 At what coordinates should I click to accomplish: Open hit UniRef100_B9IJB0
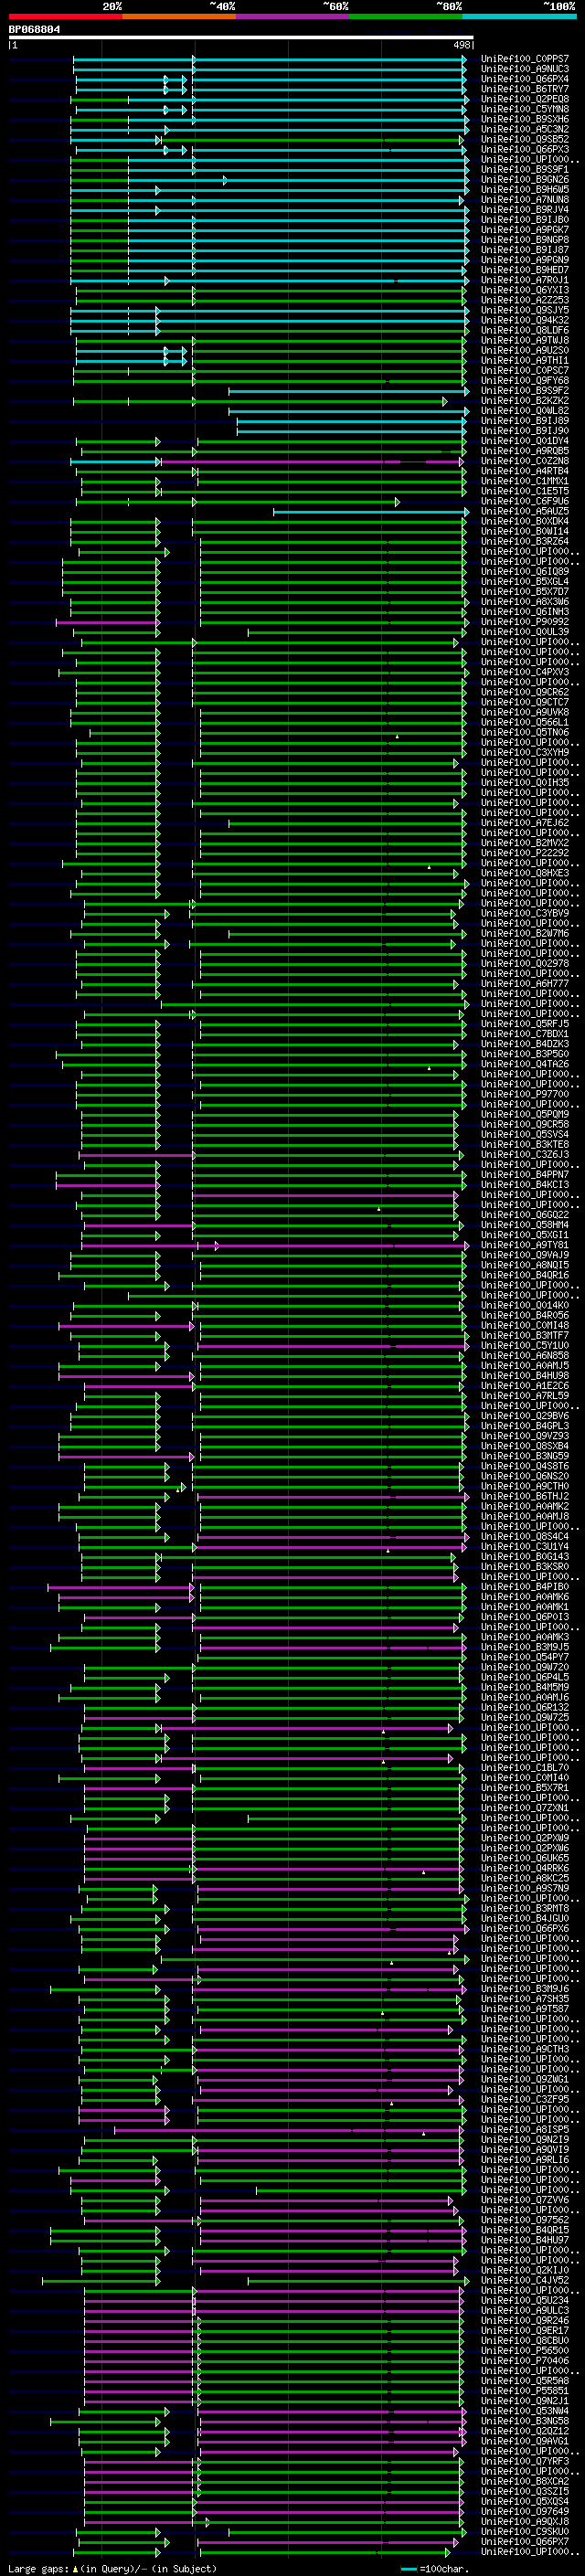click(x=525, y=220)
